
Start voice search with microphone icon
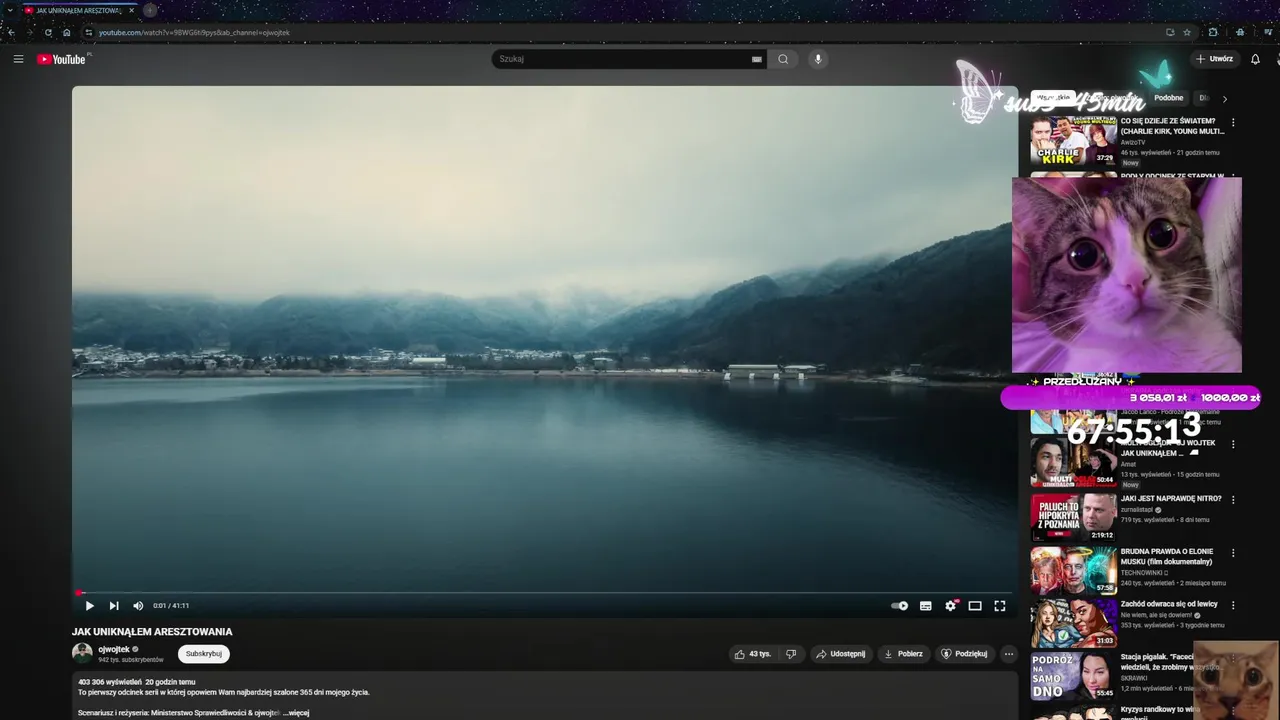click(x=818, y=59)
